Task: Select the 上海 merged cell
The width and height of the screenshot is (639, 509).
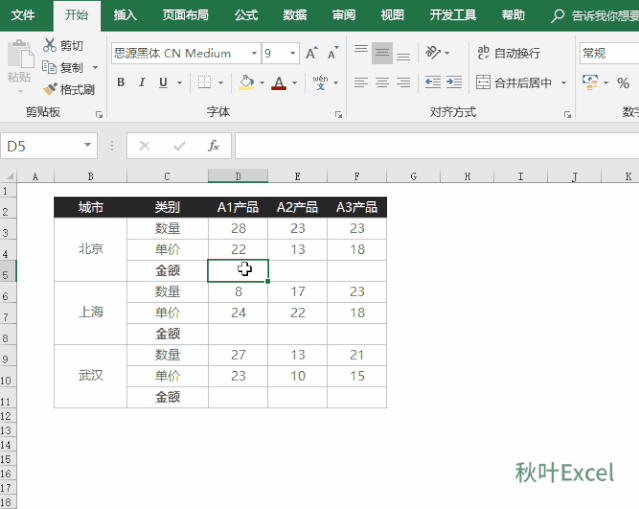Action: pyautogui.click(x=90, y=313)
